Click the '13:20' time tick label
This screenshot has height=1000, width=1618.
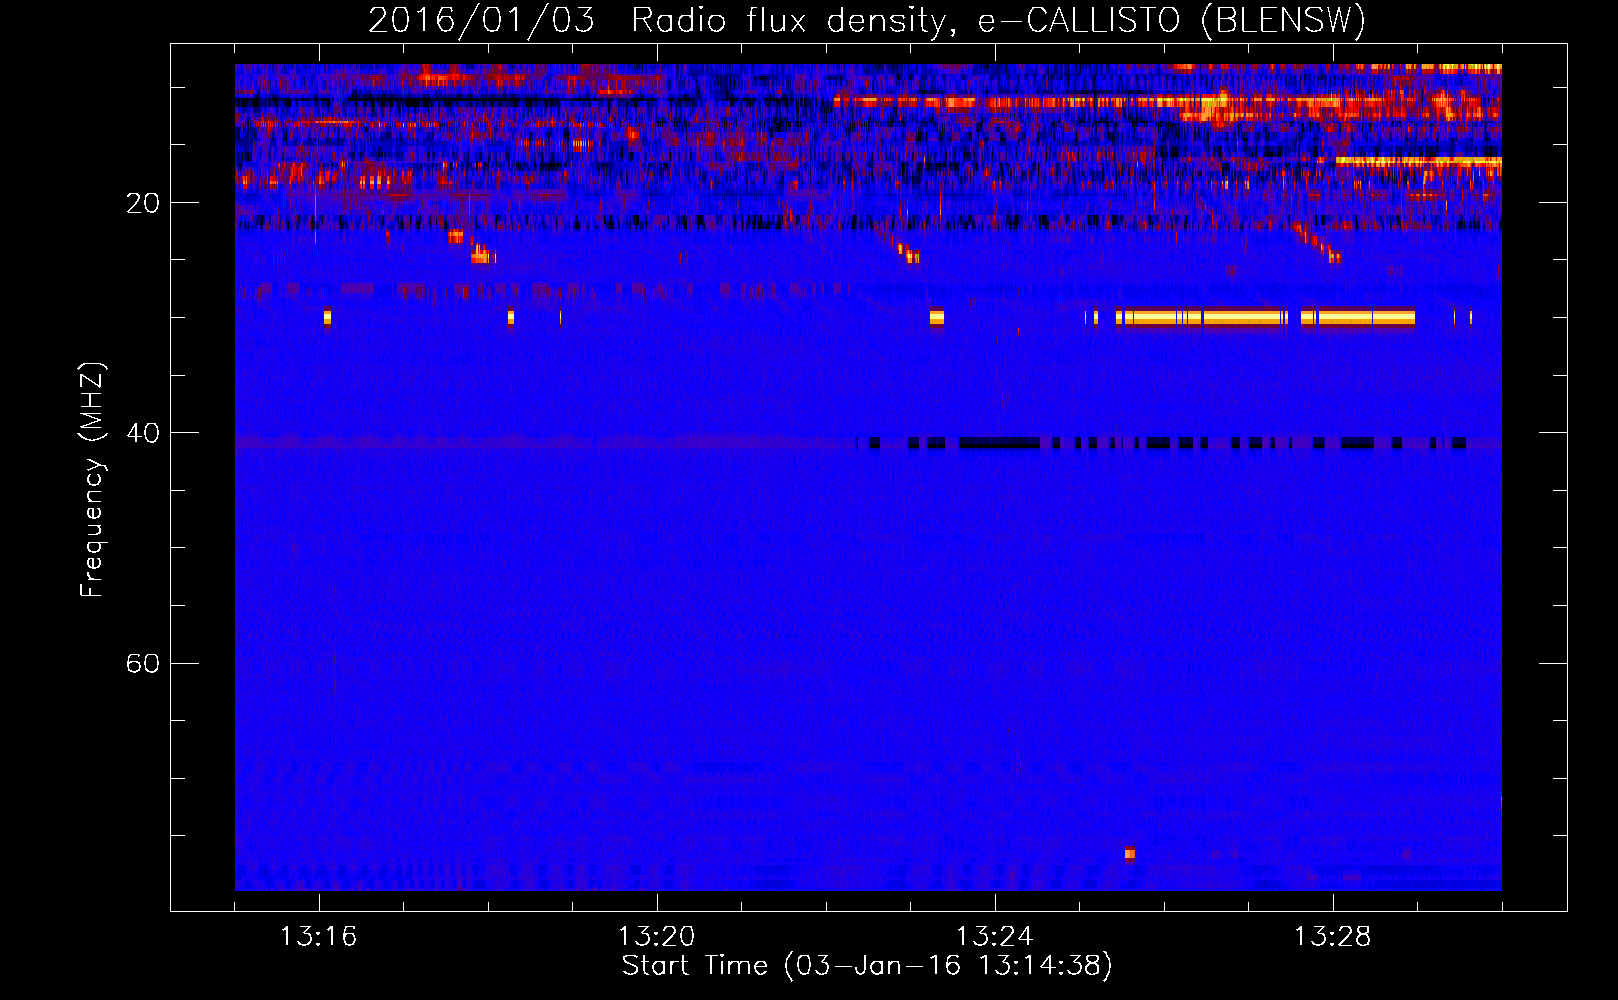click(x=656, y=937)
